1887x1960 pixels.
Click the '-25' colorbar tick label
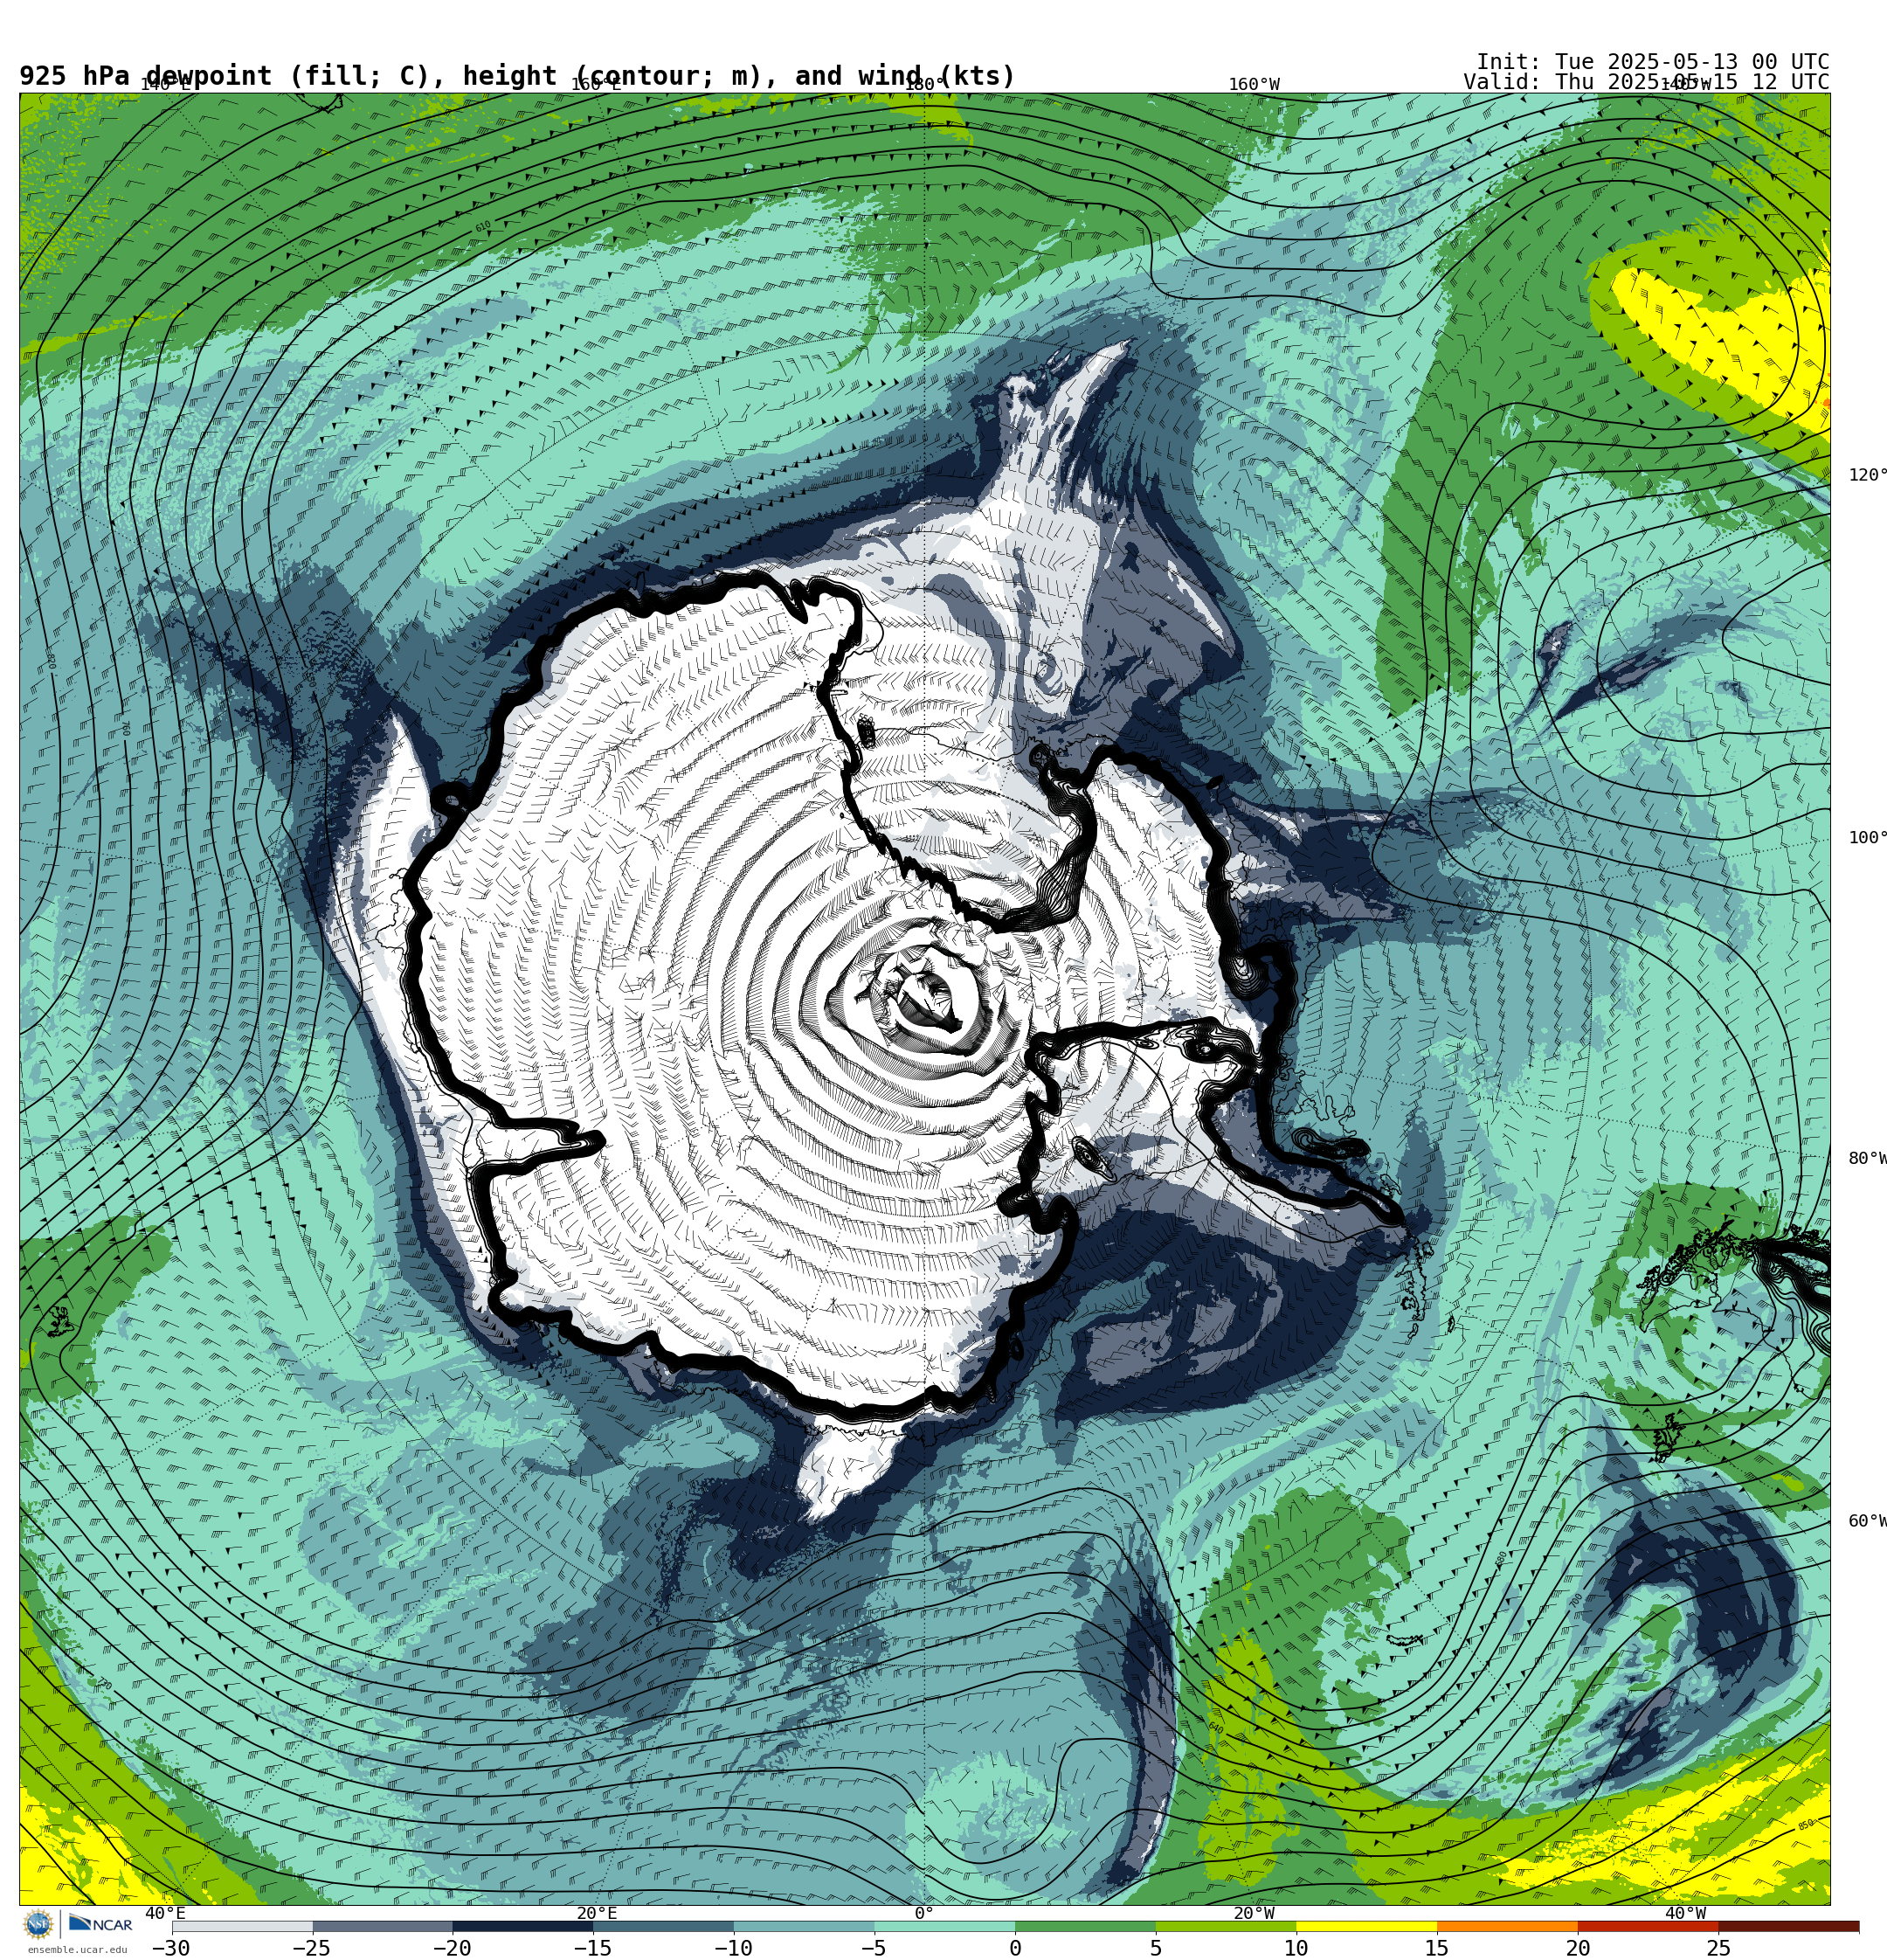click(311, 1948)
